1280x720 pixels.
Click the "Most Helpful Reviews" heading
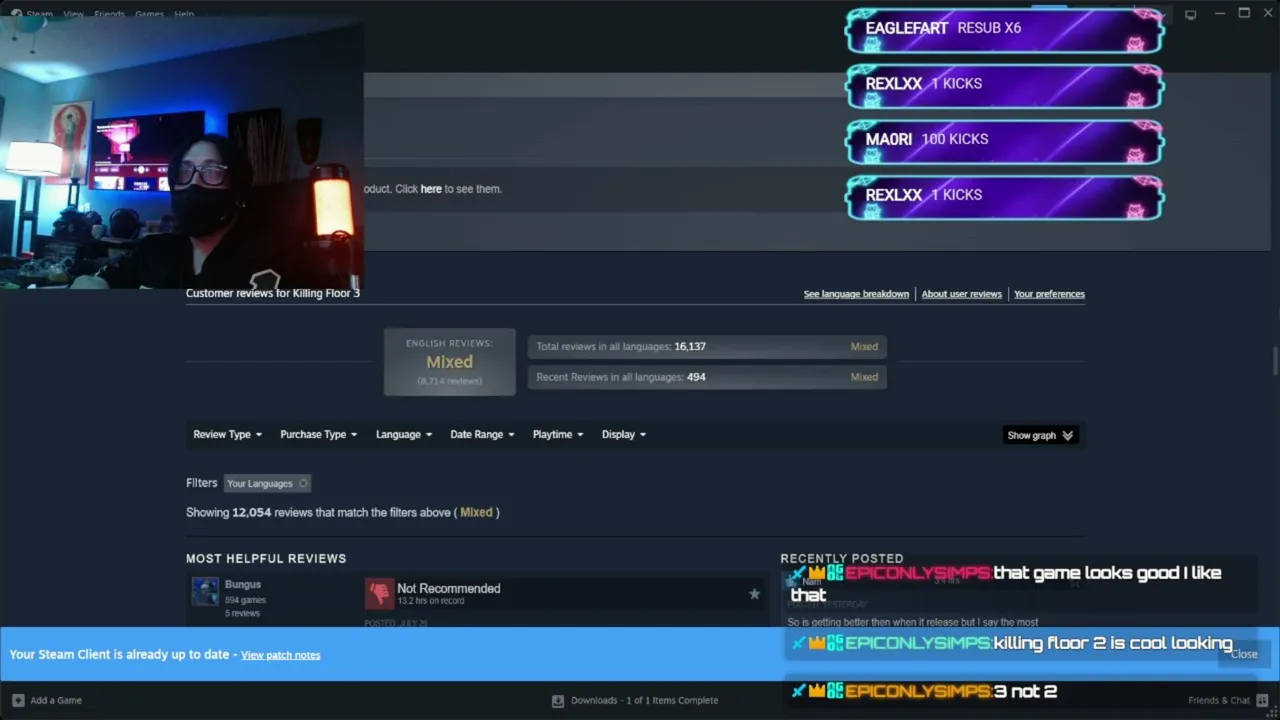pos(266,559)
